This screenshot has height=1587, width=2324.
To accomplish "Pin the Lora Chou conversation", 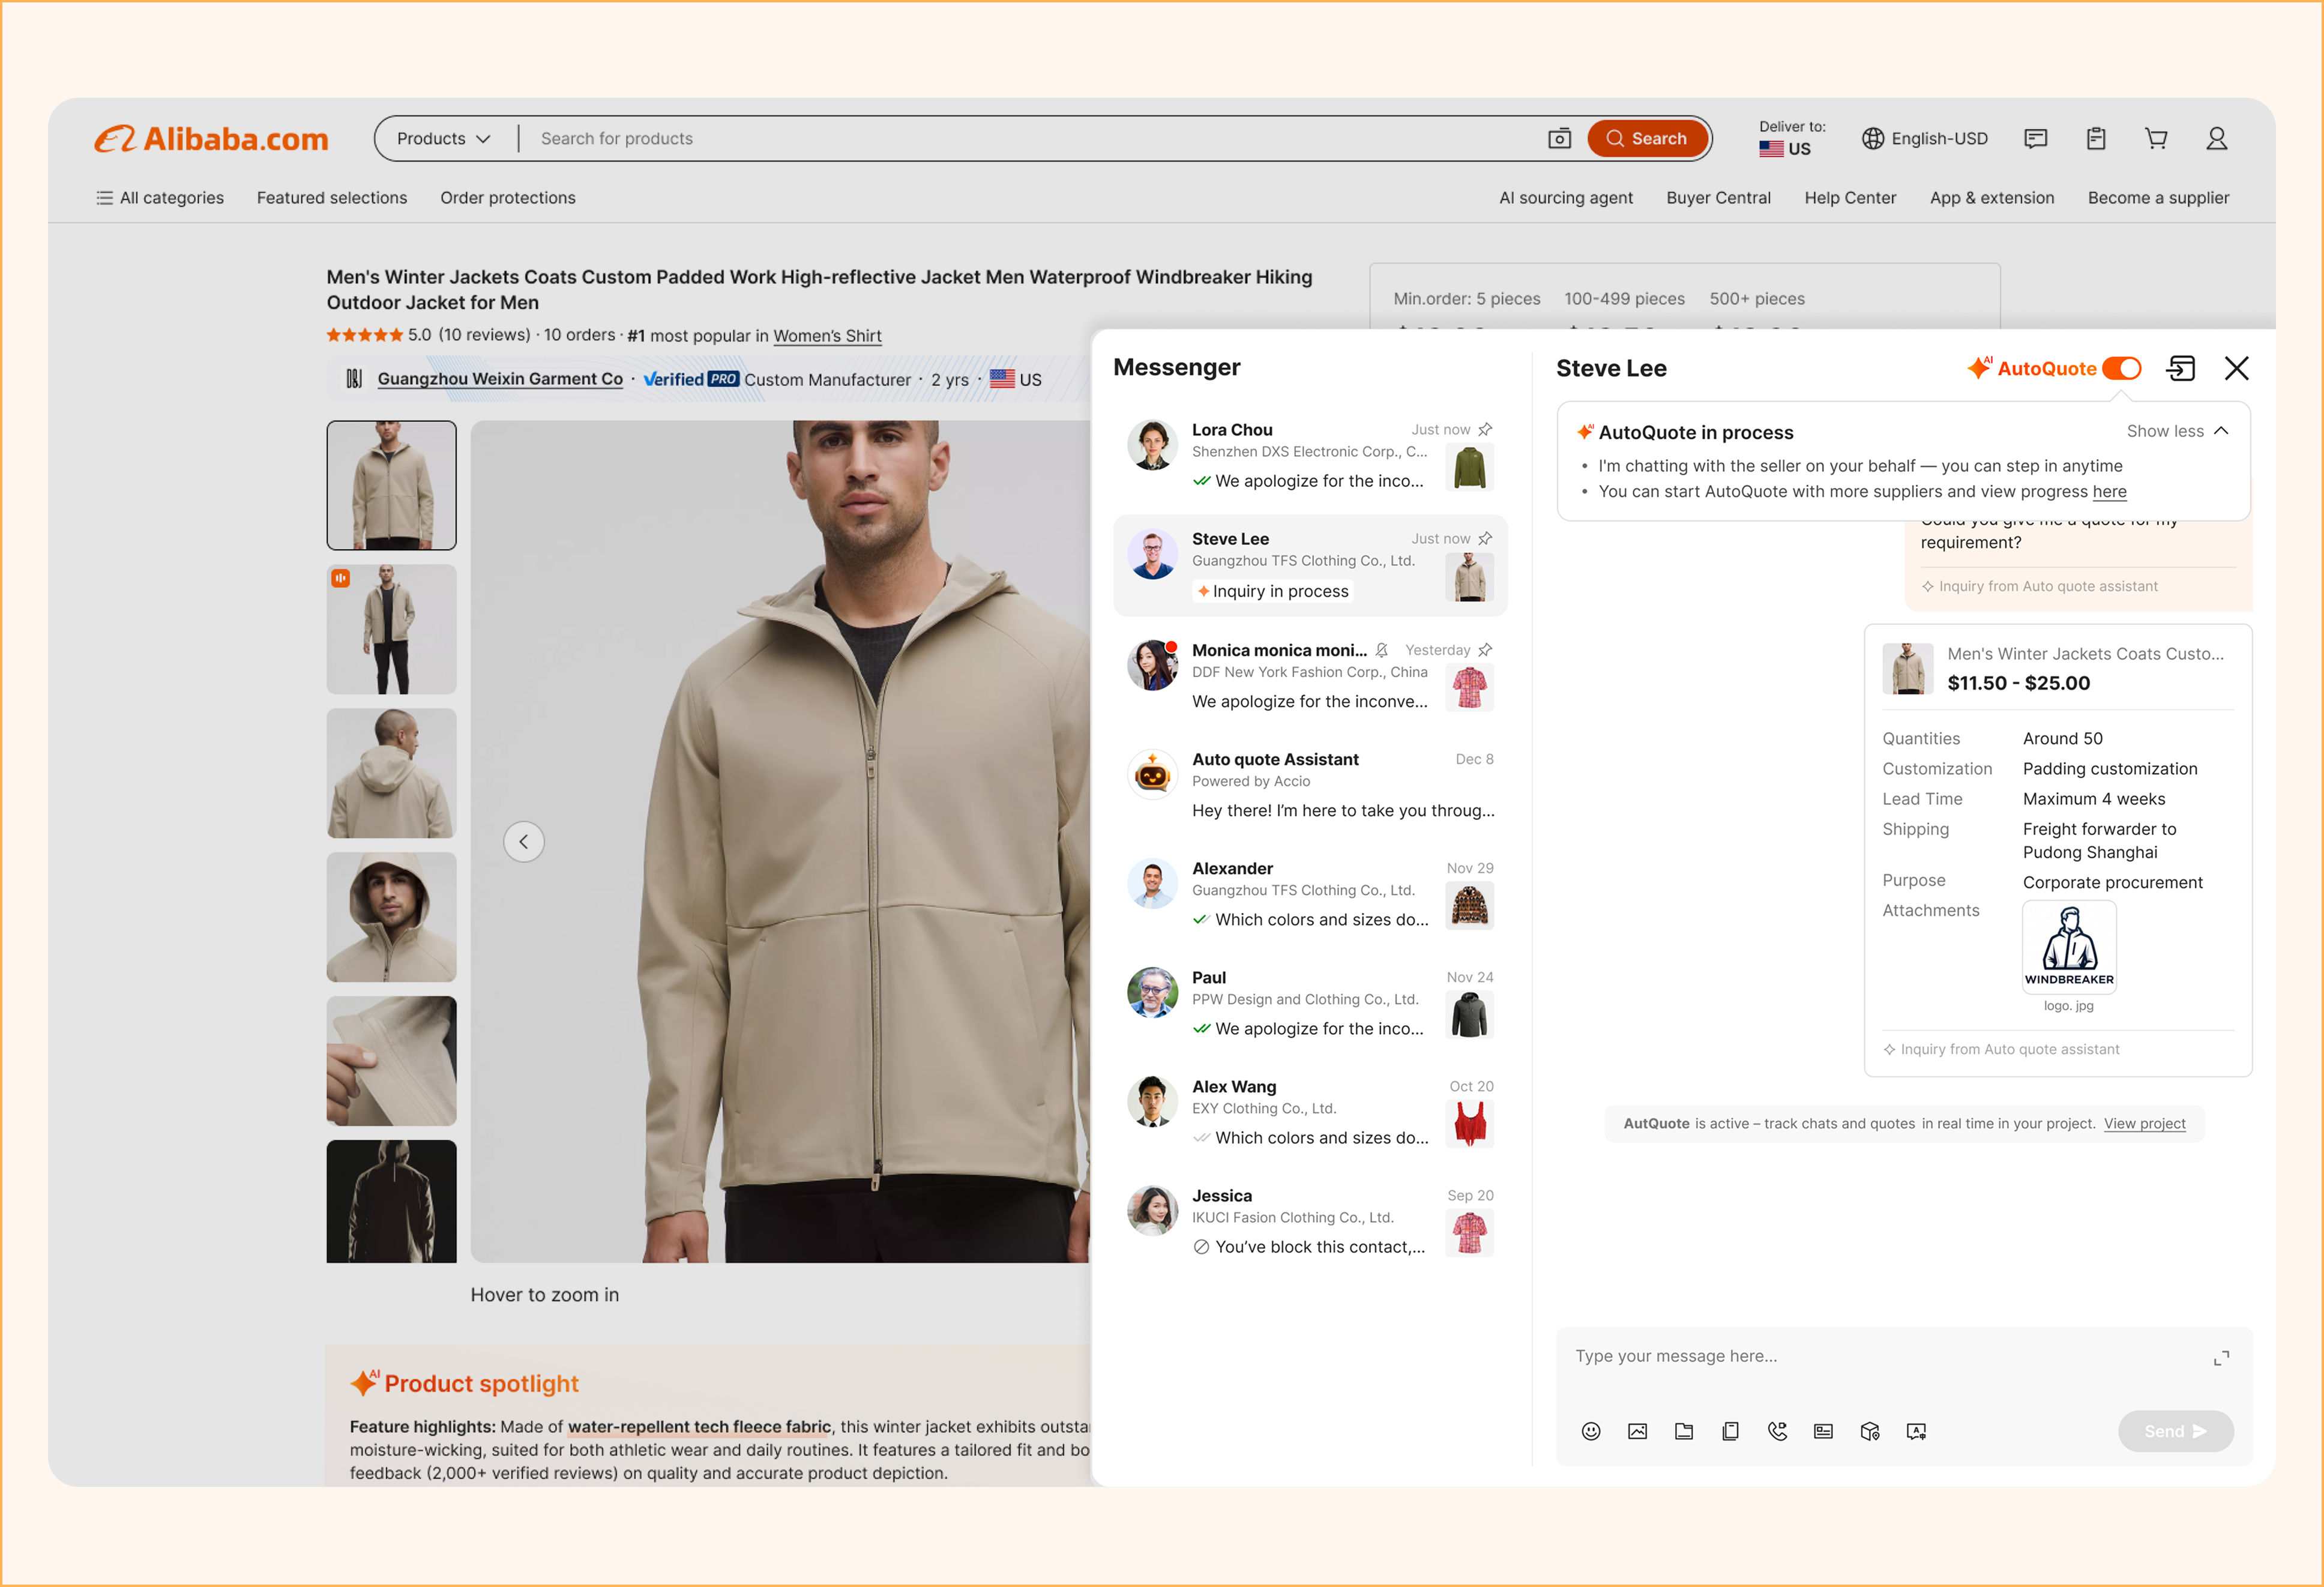I will 1485,429.
